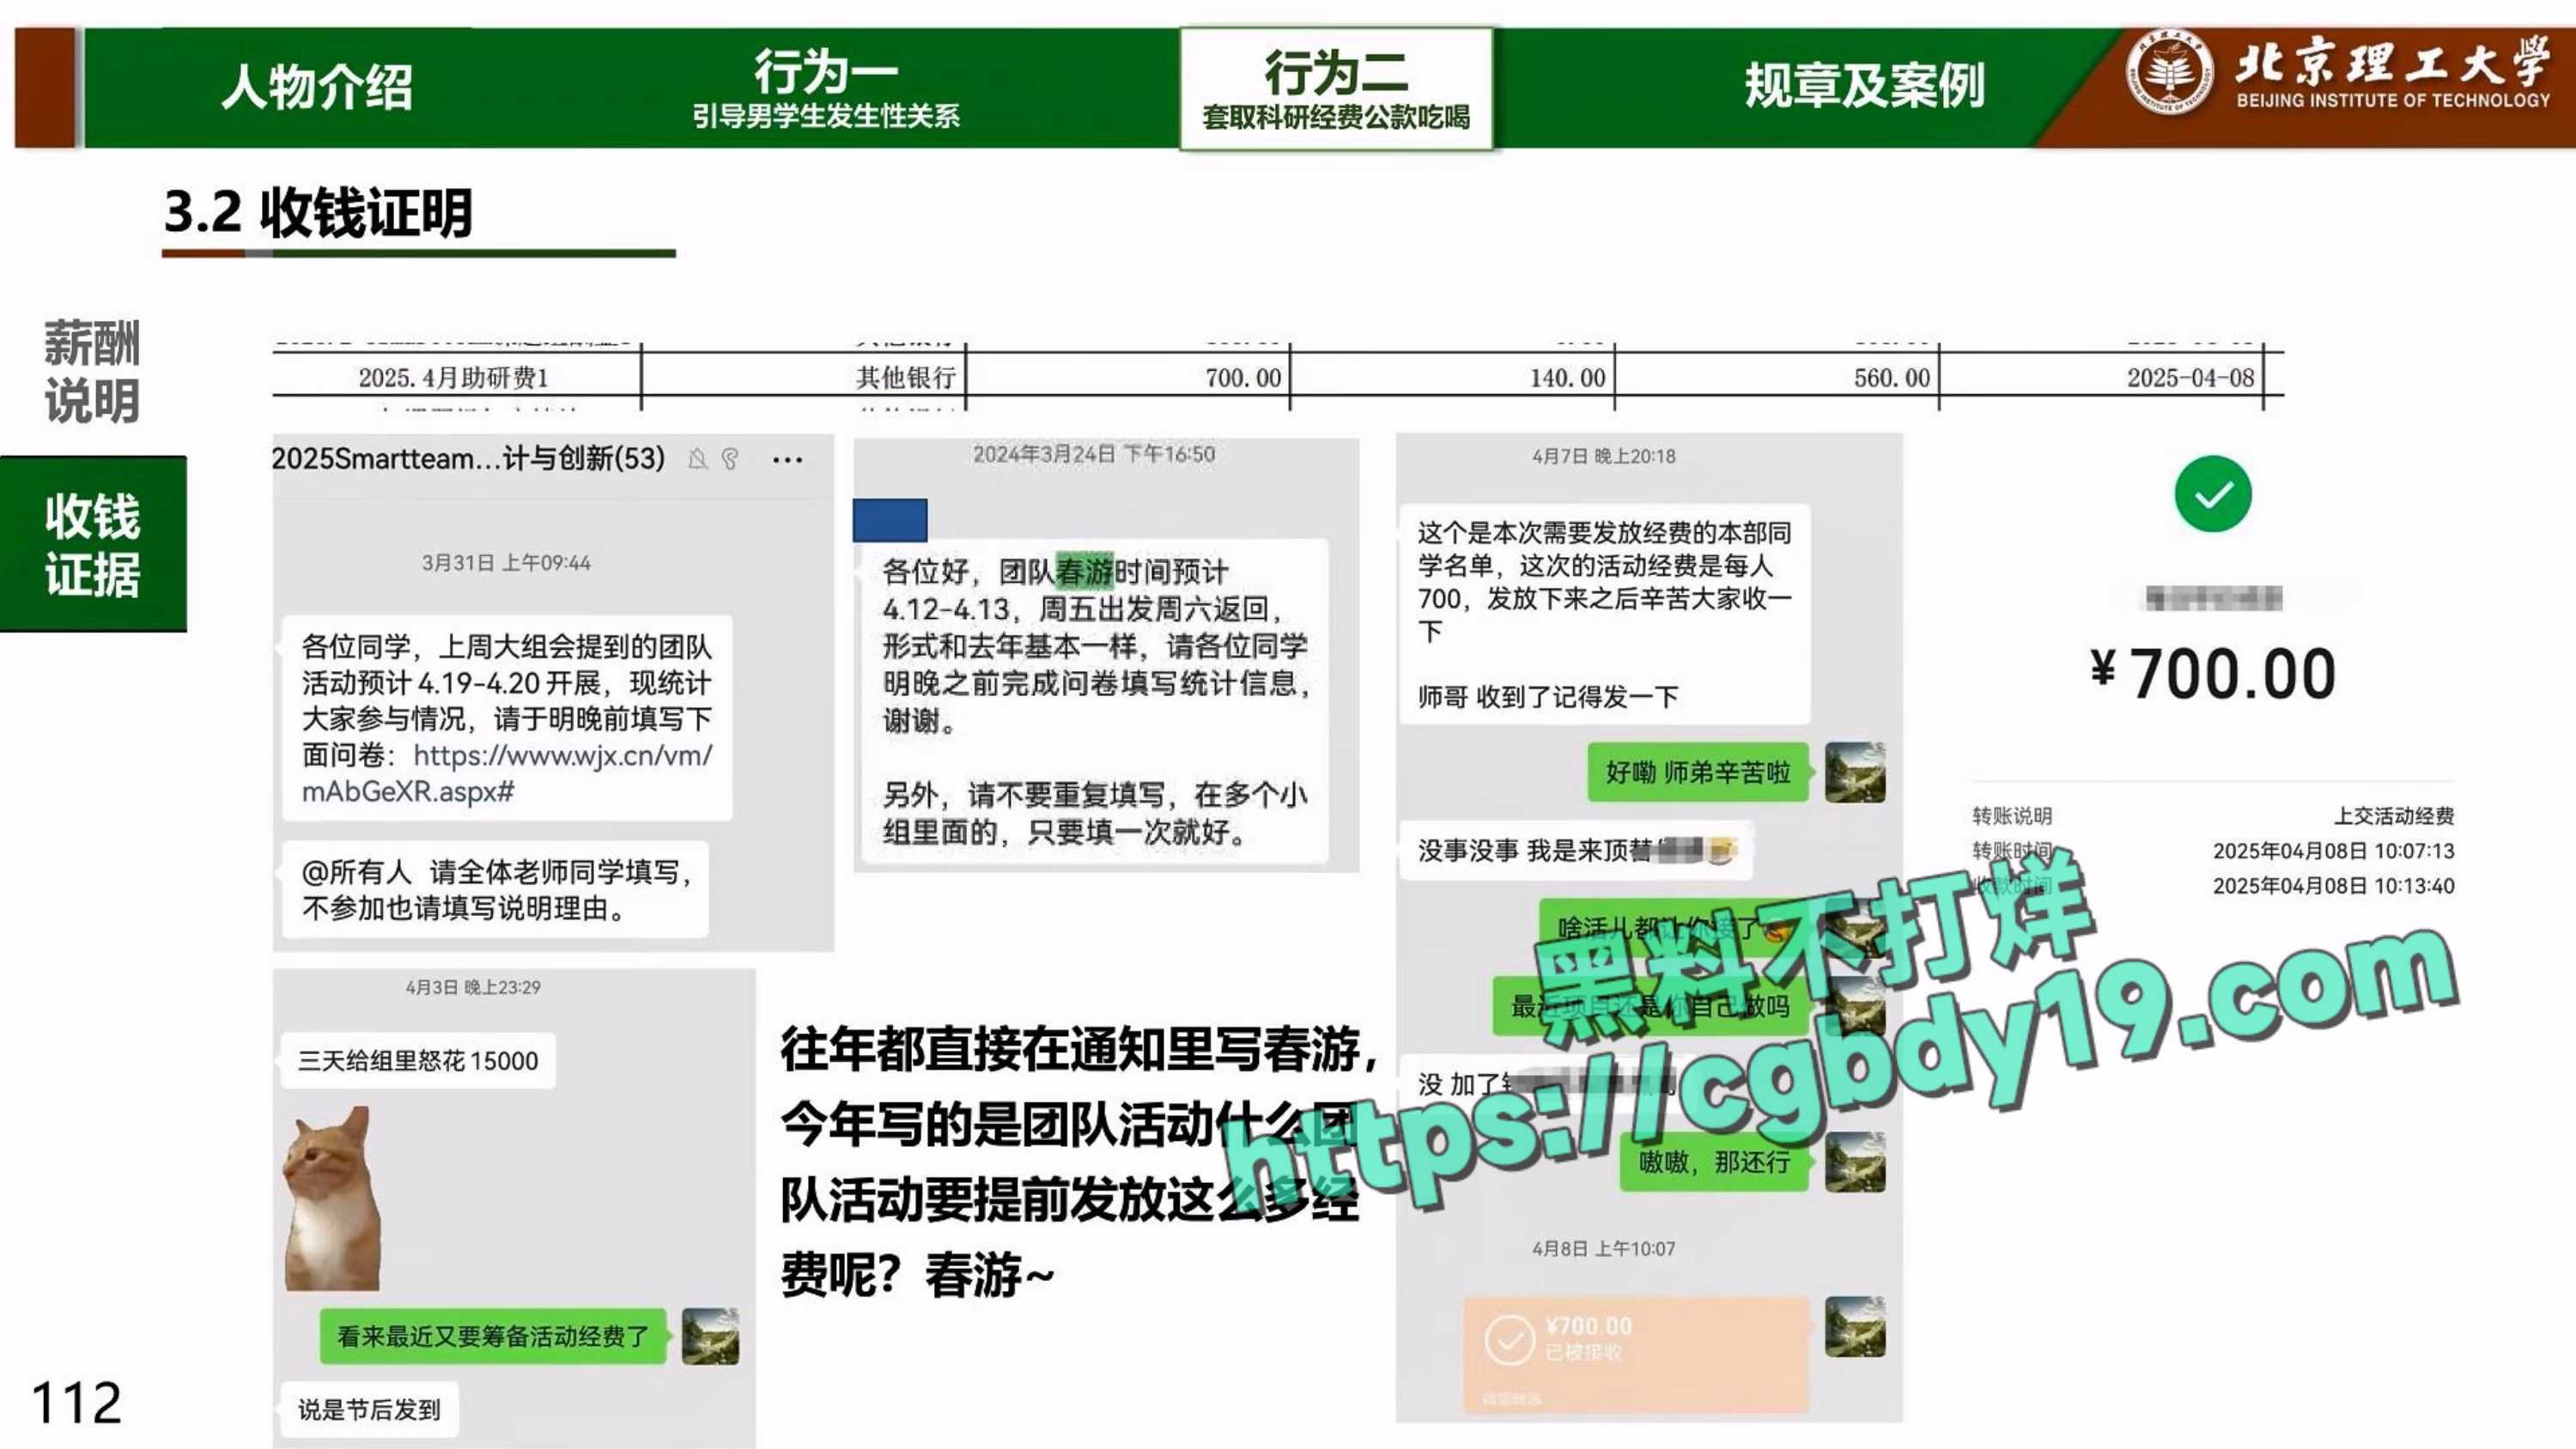Click the earpiece icon beside the group title
The height and width of the screenshot is (1449, 2576).
click(730, 459)
